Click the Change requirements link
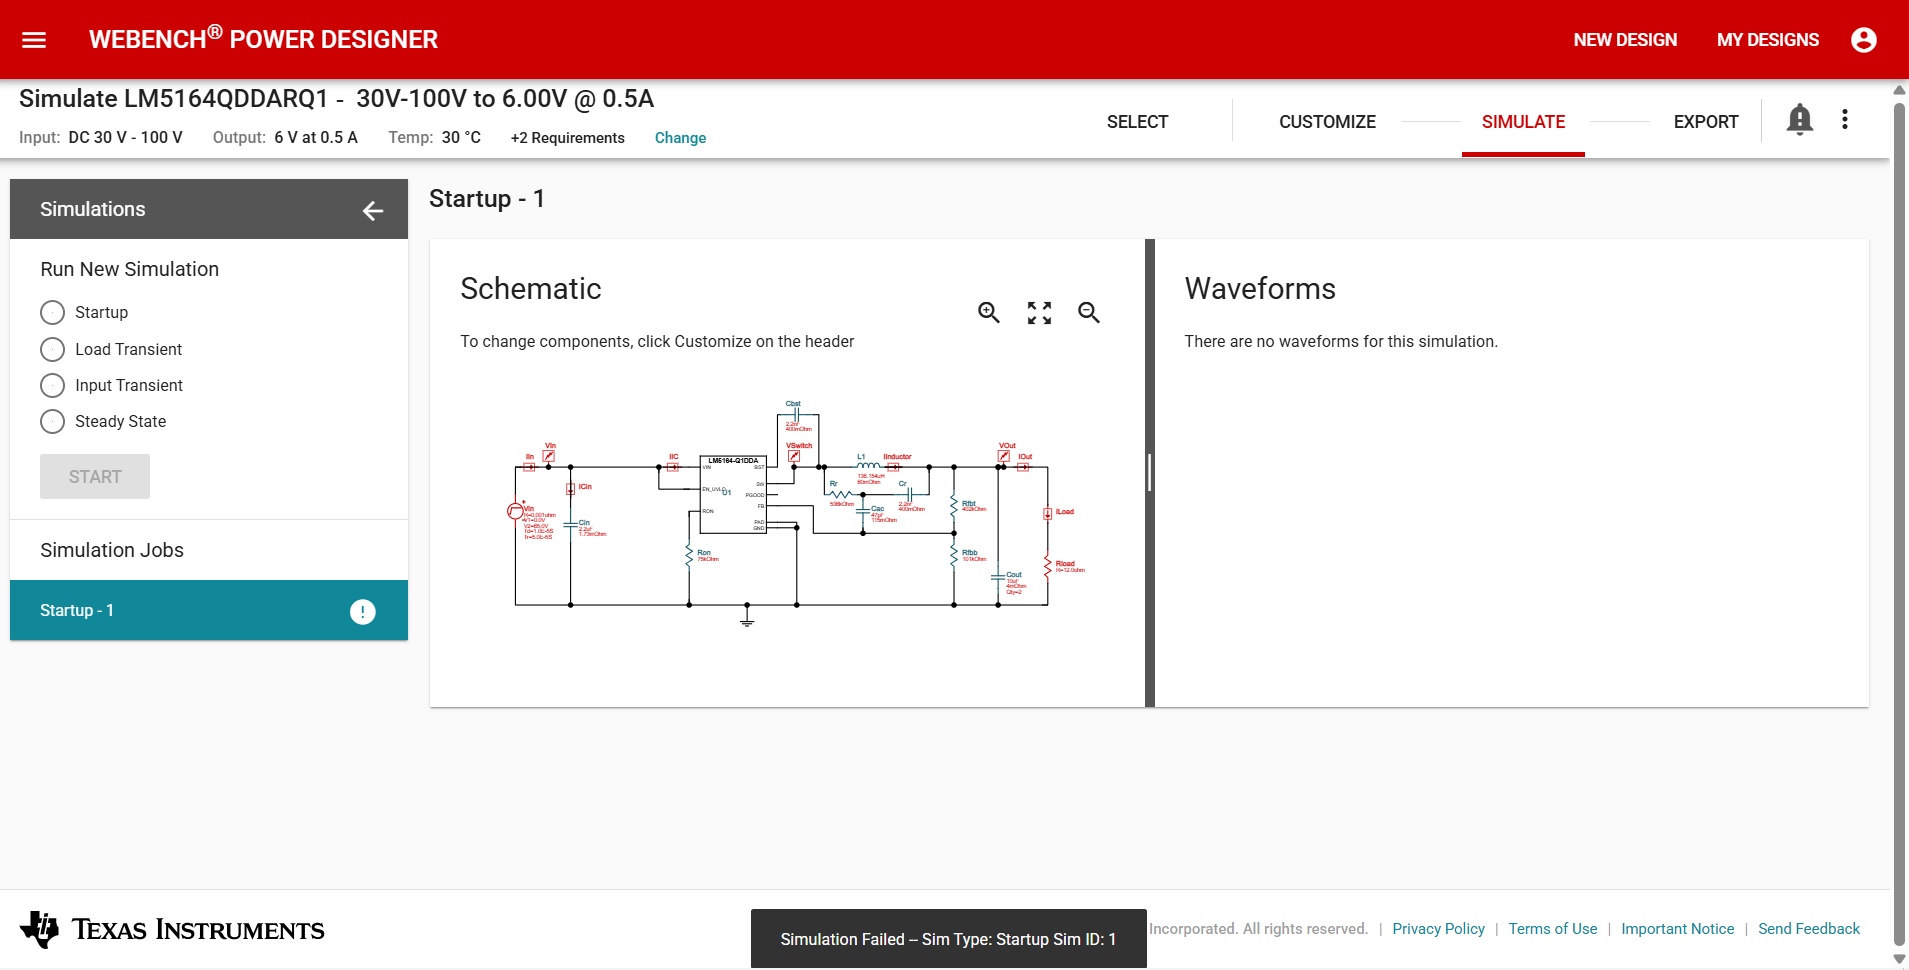Screen dimensions: 1909x970 coord(680,138)
